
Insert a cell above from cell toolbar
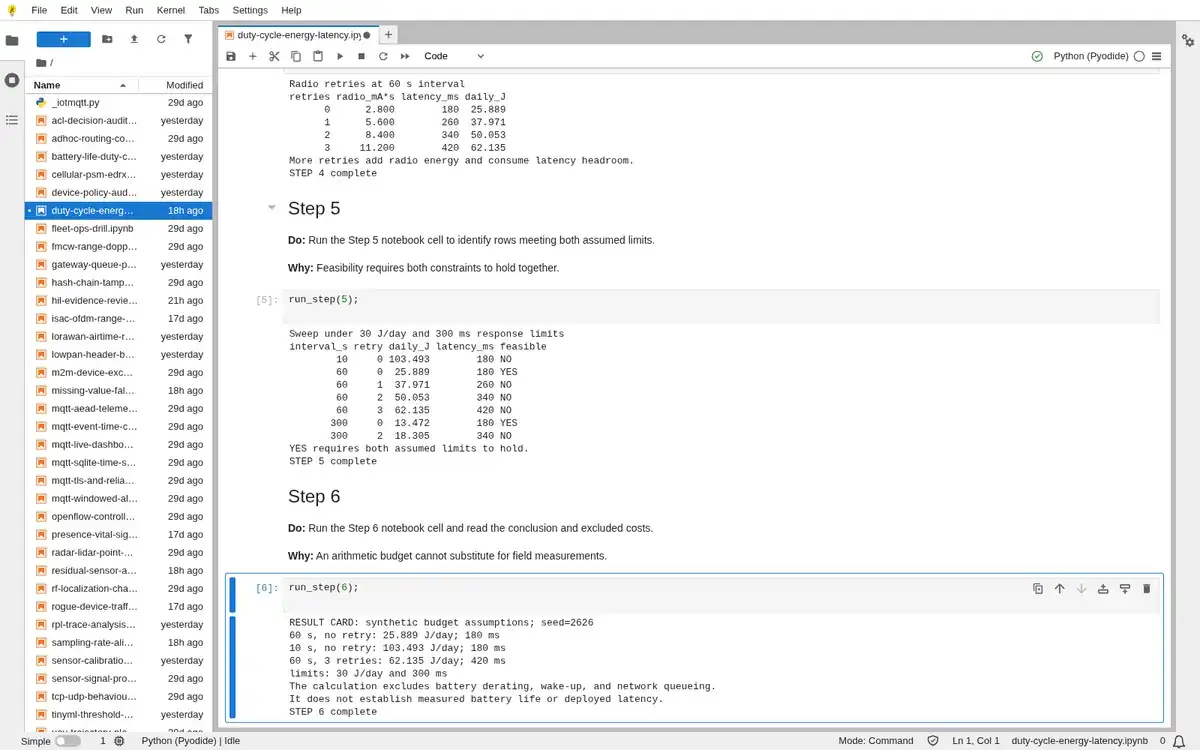click(1103, 588)
